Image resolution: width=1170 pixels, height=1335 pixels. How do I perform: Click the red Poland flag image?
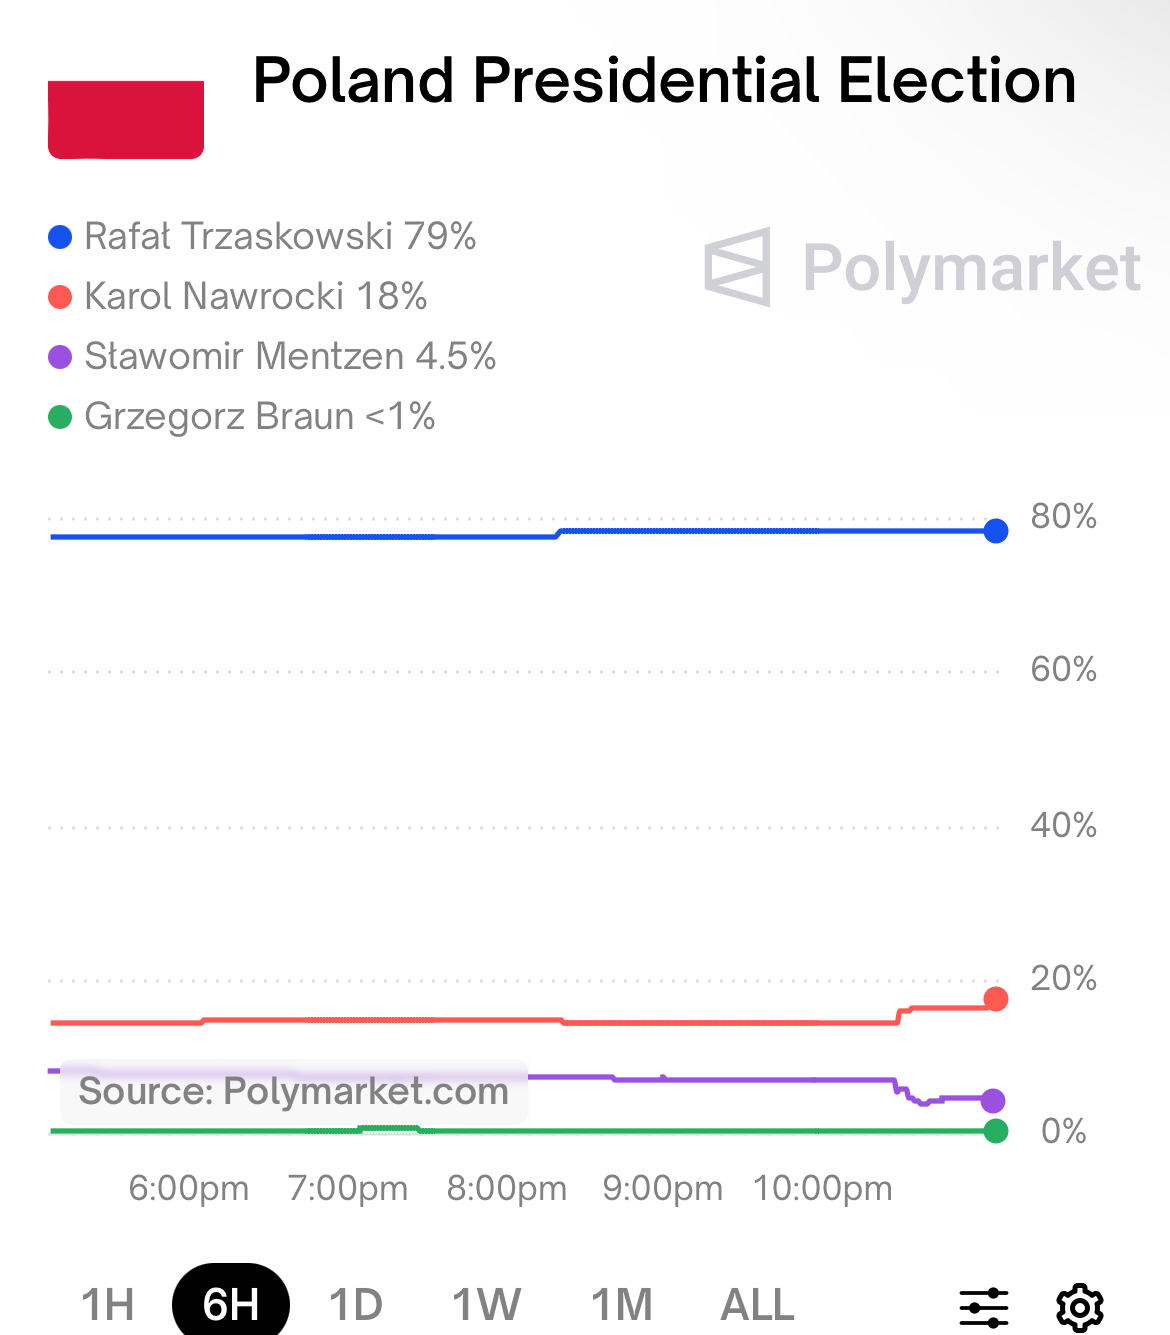pyautogui.click(x=126, y=119)
